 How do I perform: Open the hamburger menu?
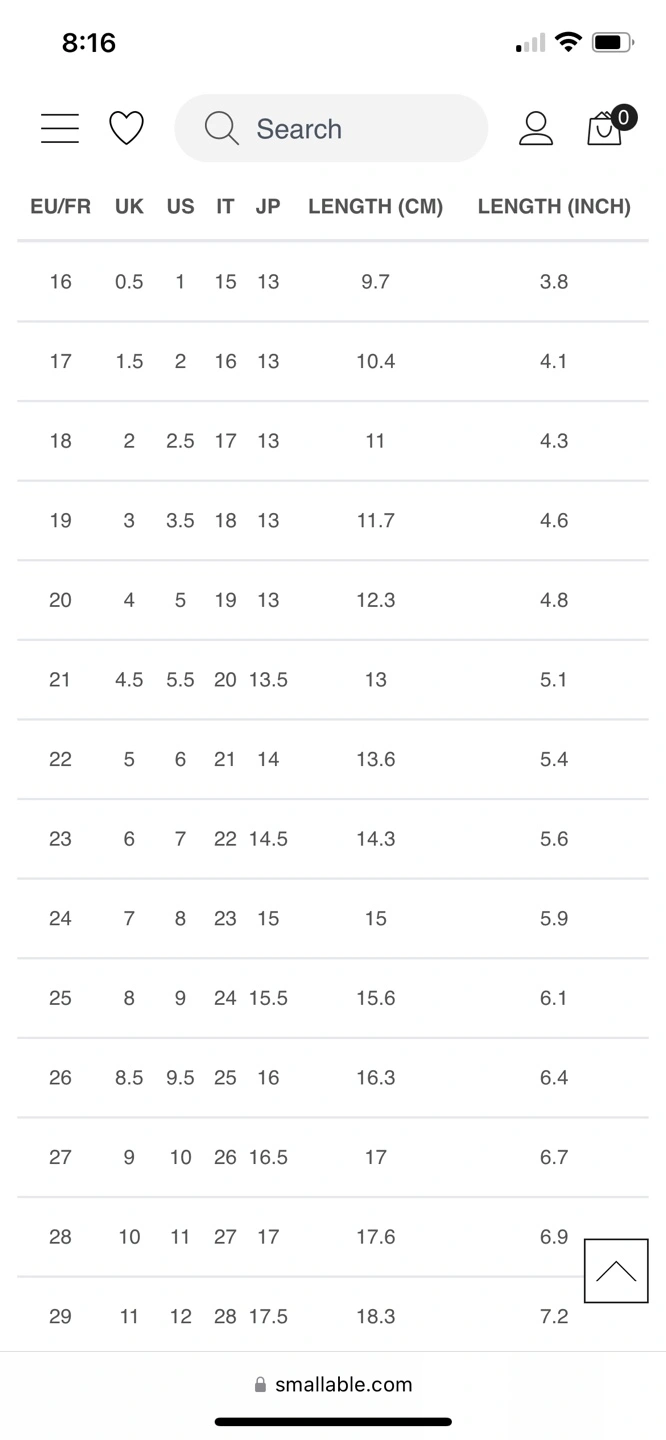(x=60, y=128)
